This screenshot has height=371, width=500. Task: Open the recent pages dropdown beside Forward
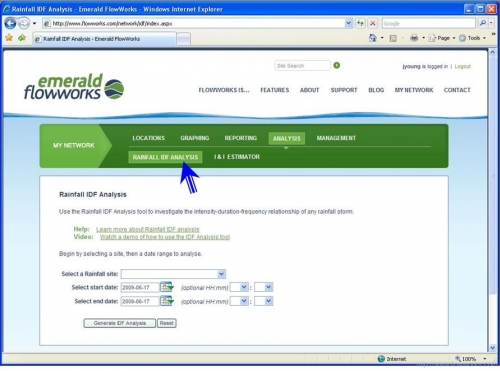(34, 24)
